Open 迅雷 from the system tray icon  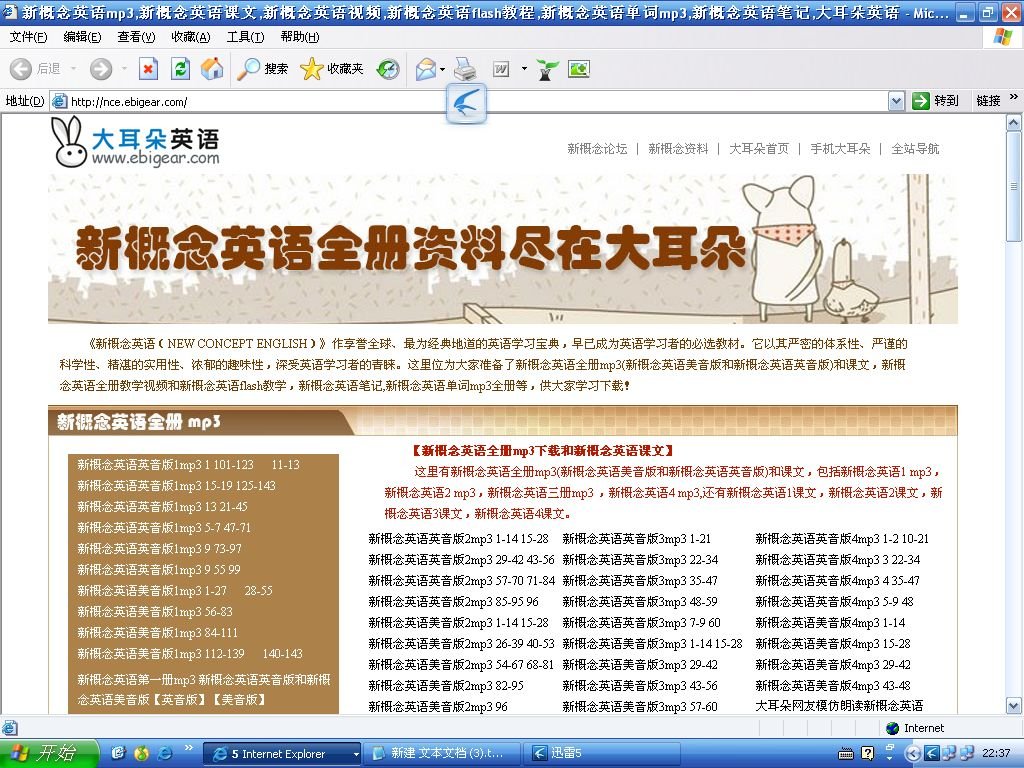pyautogui.click(x=931, y=752)
